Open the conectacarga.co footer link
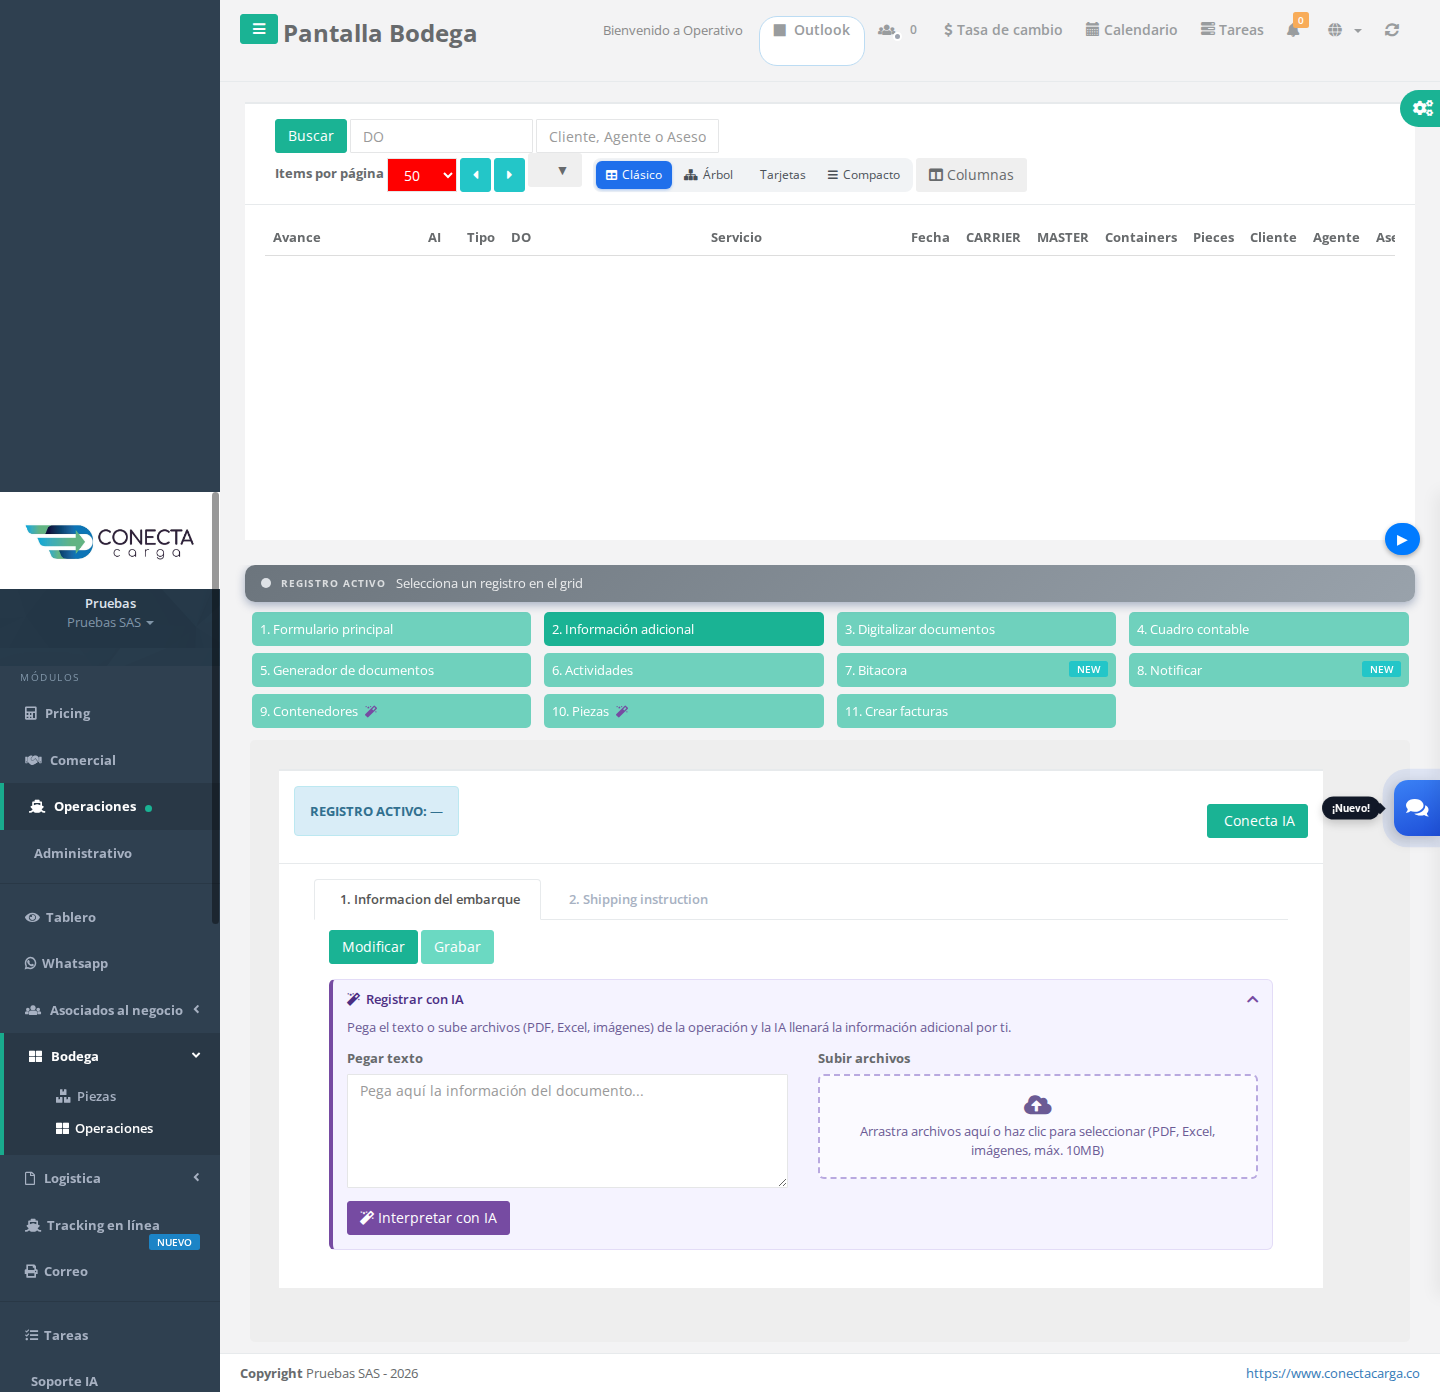The width and height of the screenshot is (1440, 1392). tap(1332, 1373)
